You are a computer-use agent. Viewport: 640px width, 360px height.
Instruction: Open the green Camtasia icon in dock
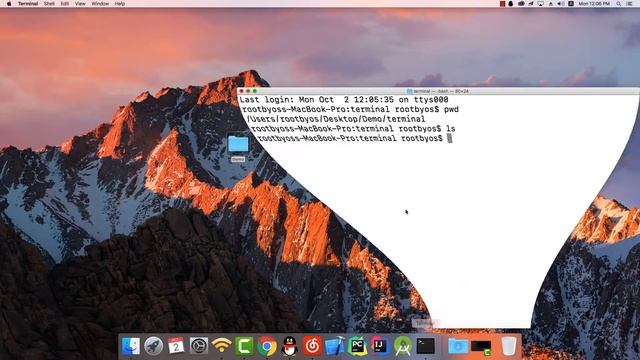point(244,346)
